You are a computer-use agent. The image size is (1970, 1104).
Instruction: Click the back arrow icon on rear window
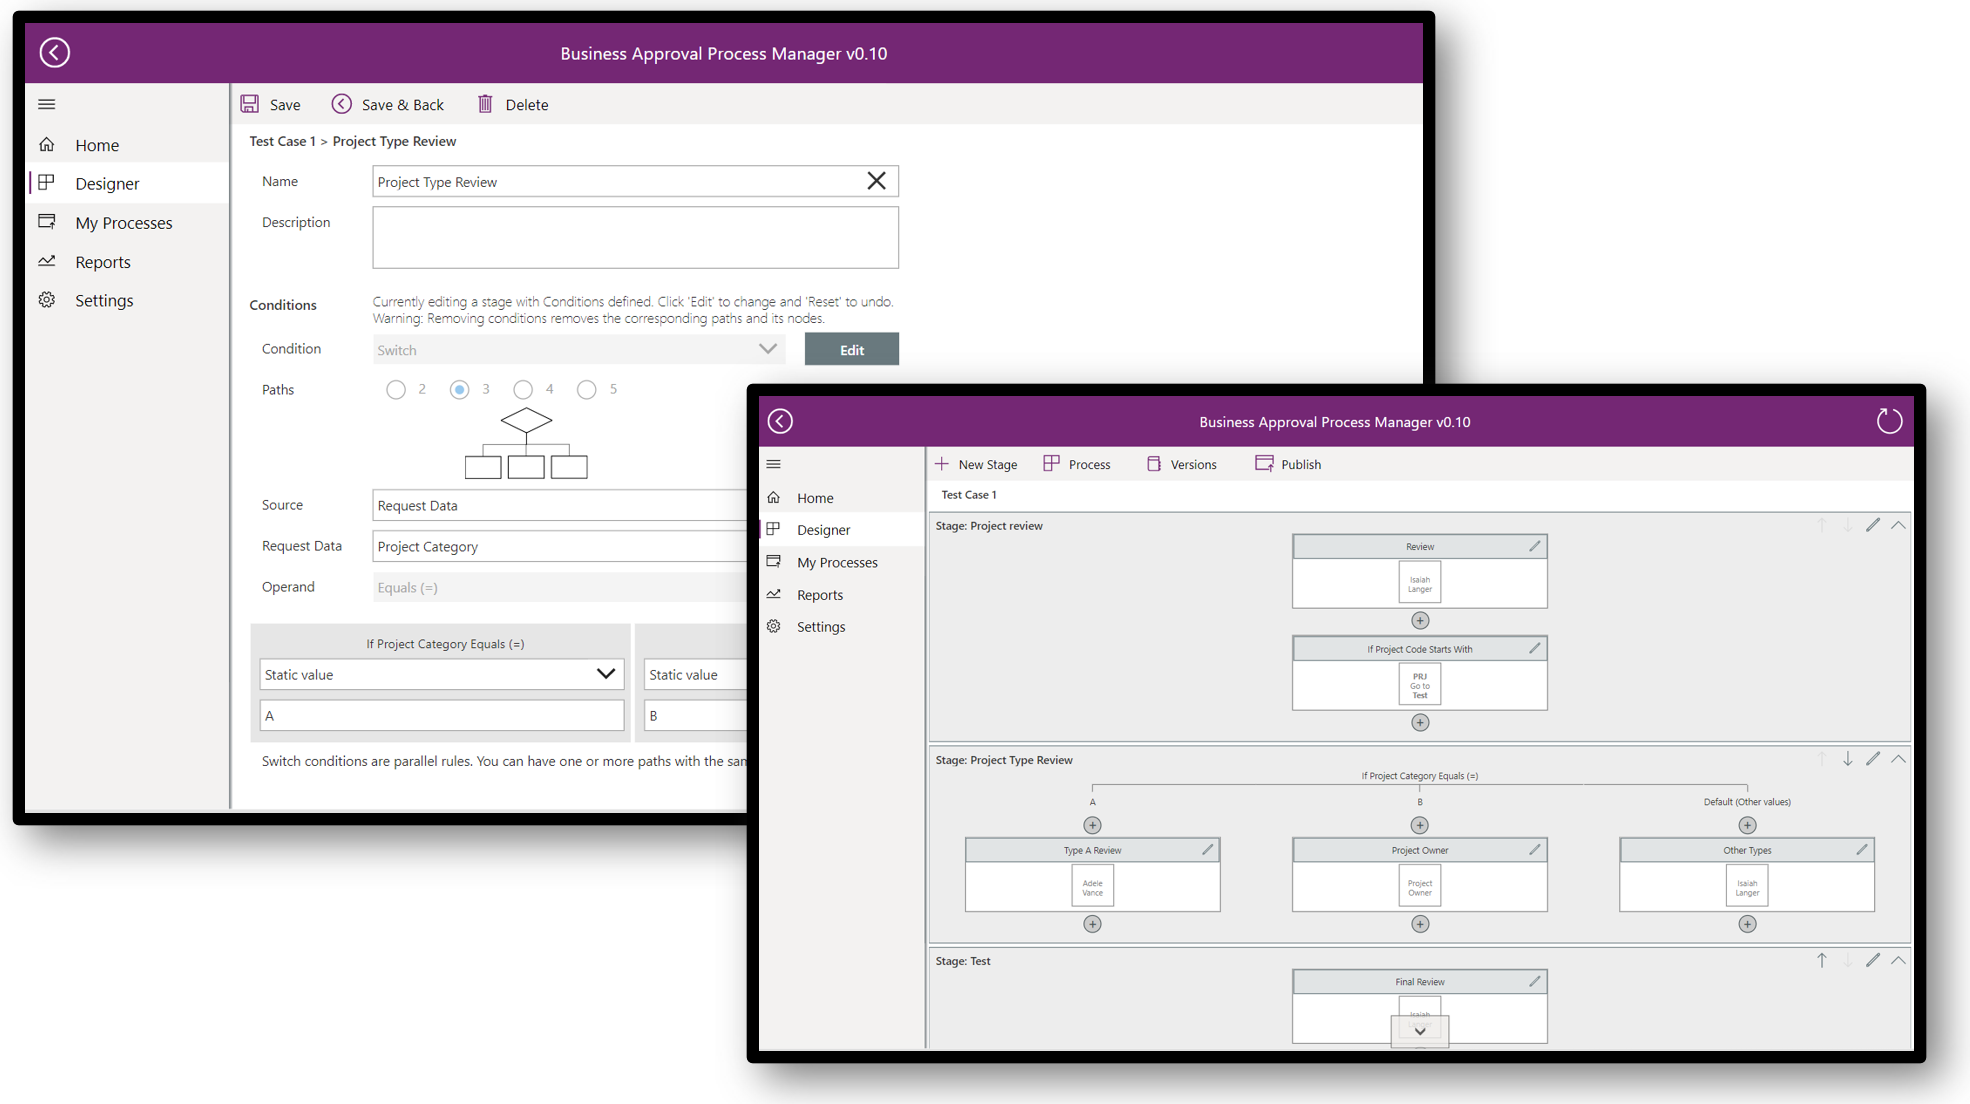54,53
